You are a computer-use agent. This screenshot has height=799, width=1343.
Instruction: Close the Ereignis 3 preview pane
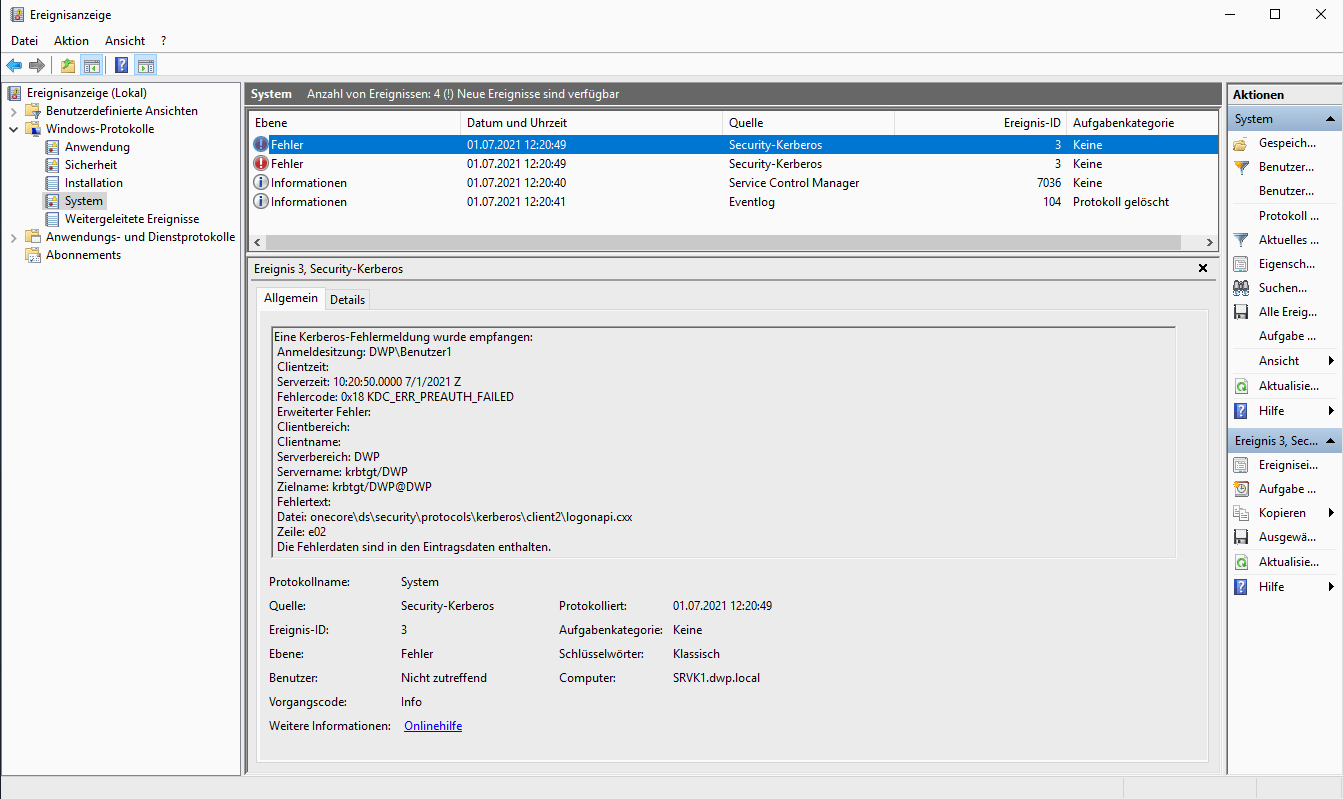click(x=1202, y=269)
